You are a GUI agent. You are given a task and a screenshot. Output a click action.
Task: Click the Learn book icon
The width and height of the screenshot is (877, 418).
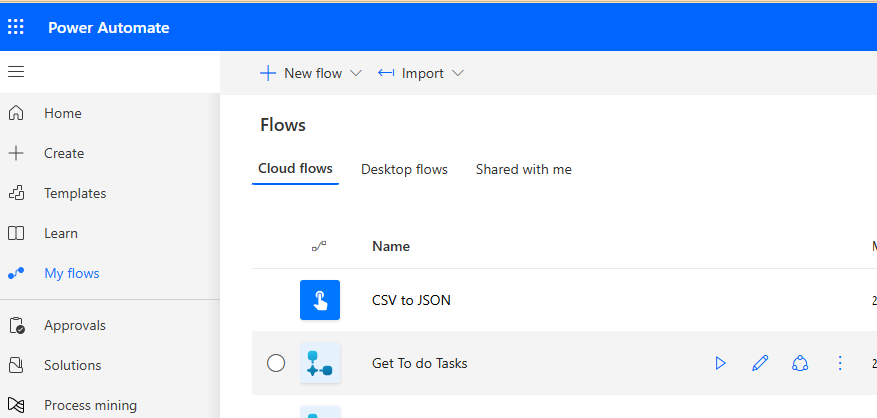click(x=16, y=233)
